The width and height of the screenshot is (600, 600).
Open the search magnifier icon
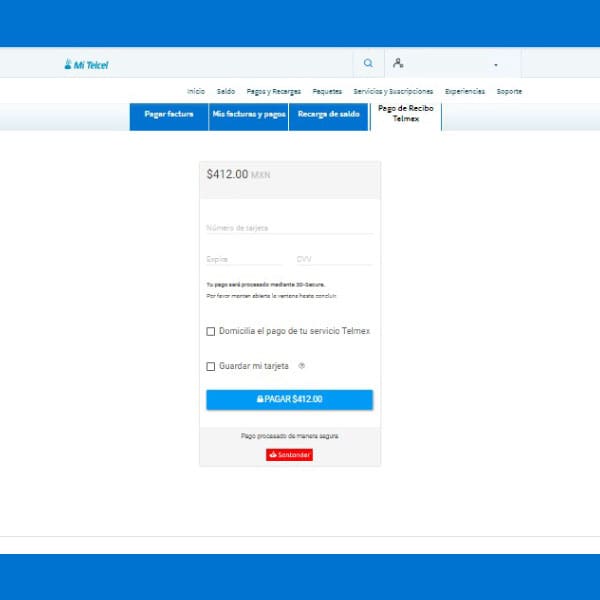(x=368, y=63)
